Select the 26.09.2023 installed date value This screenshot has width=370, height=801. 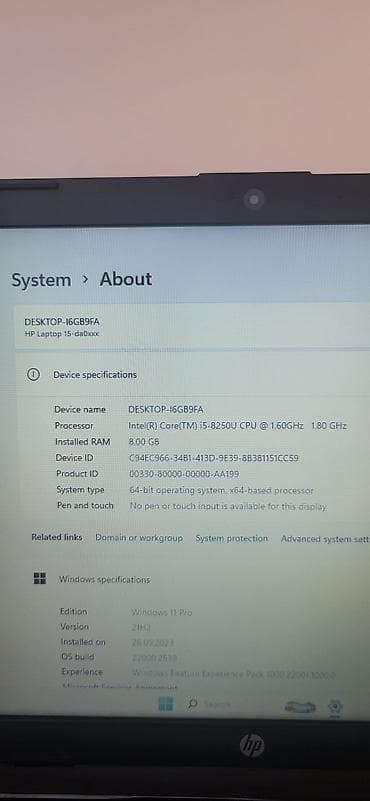[x=153, y=643]
